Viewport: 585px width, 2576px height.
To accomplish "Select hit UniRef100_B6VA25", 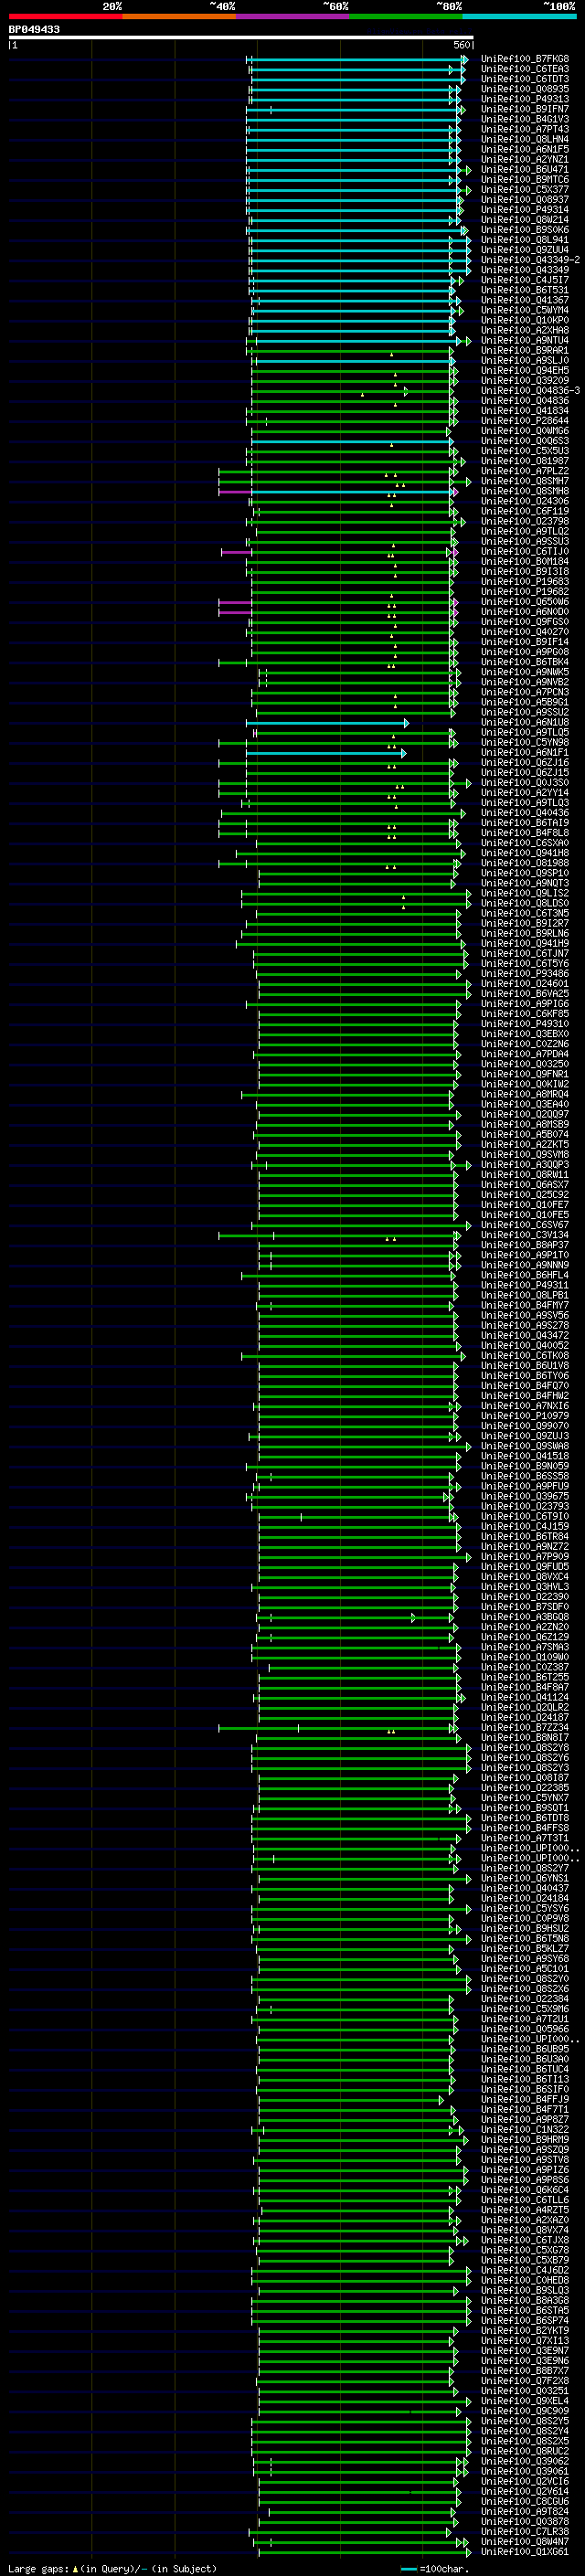I will click(x=525, y=994).
